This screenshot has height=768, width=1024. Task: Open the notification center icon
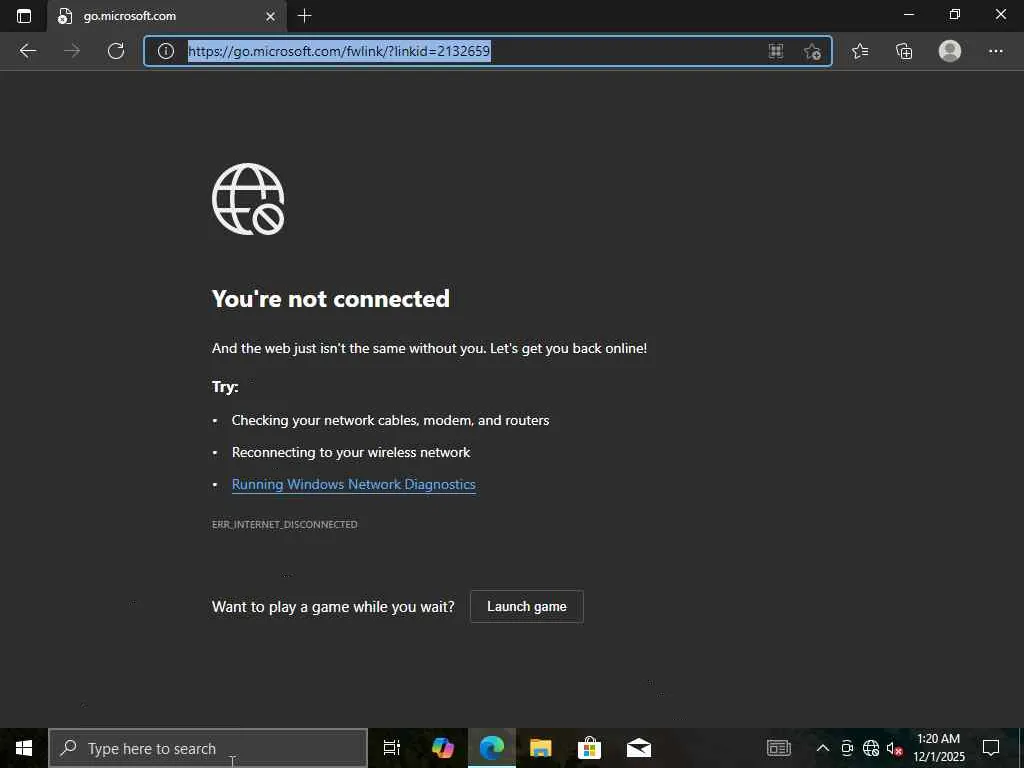point(991,748)
